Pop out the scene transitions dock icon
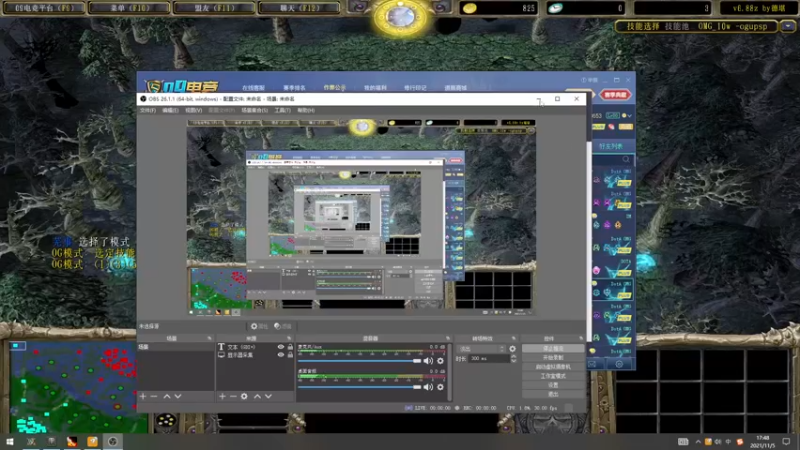 (x=514, y=338)
